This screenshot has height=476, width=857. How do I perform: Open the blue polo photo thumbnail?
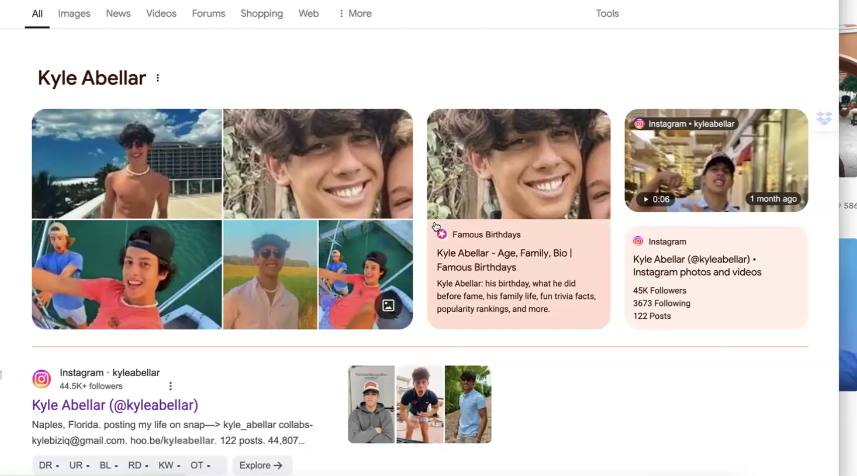(468, 404)
